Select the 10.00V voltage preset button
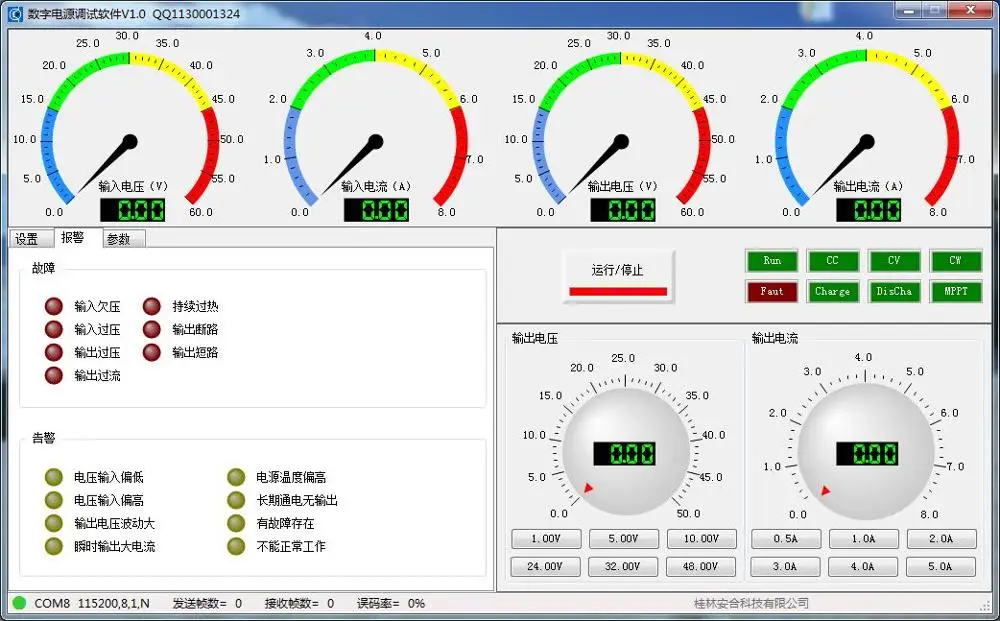 (702, 539)
